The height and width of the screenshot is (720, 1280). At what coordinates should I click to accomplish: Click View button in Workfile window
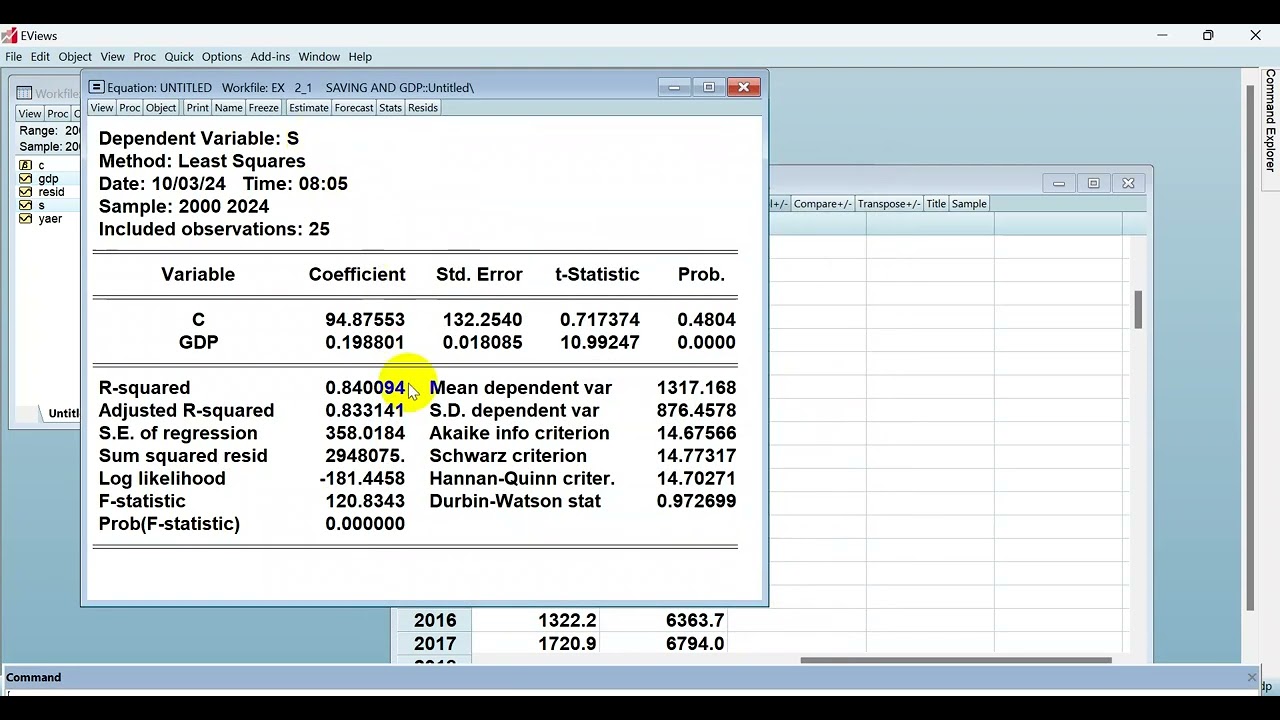click(x=30, y=114)
